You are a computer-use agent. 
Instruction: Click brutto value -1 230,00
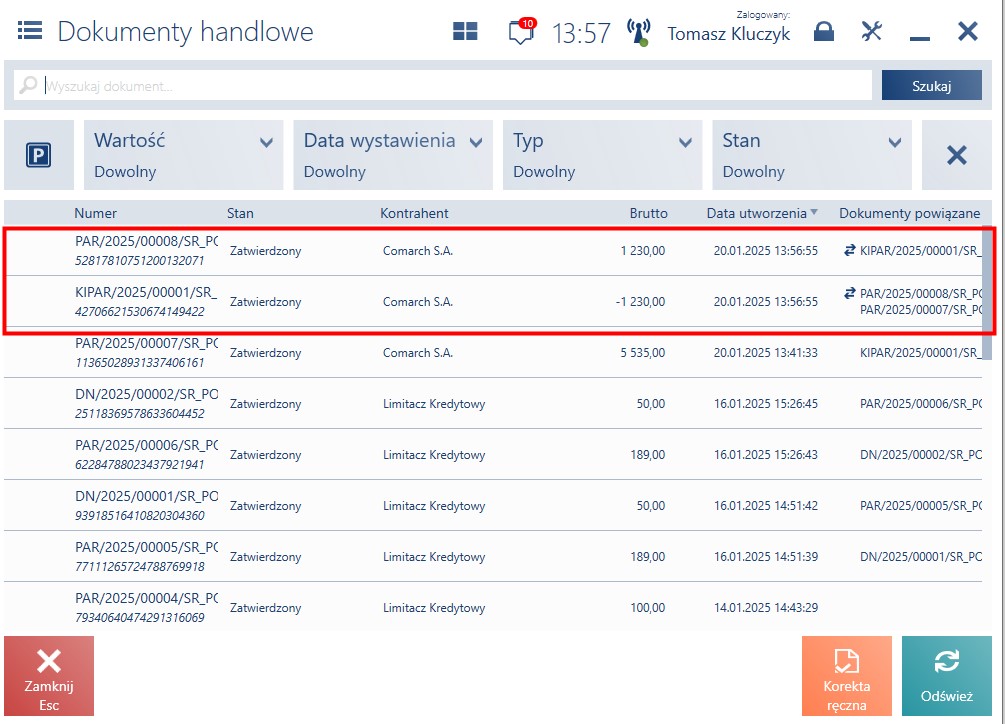tap(640, 302)
